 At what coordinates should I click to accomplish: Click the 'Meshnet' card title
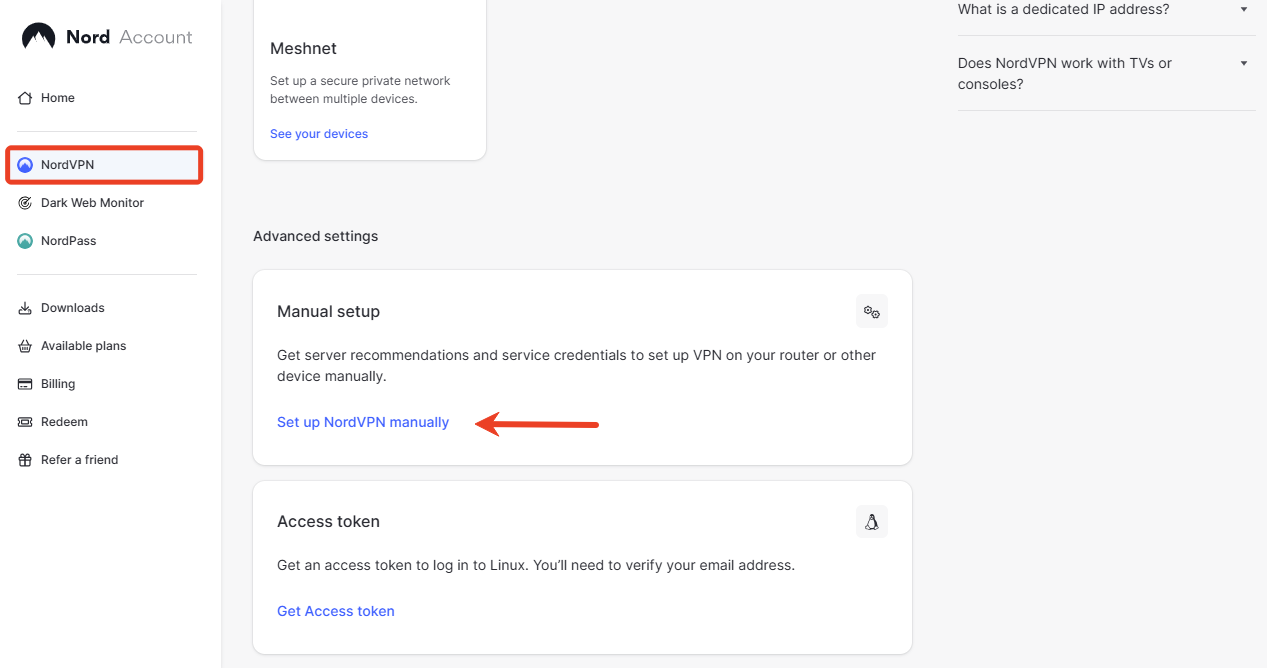303,49
